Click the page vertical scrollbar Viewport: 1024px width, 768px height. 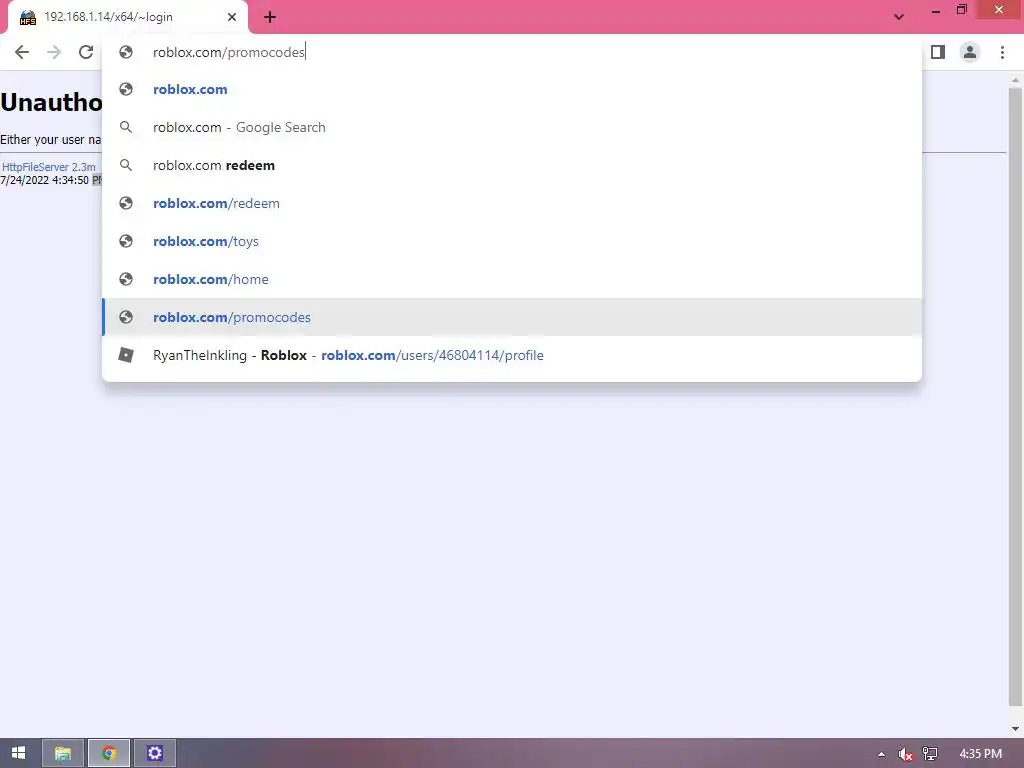(1015, 397)
